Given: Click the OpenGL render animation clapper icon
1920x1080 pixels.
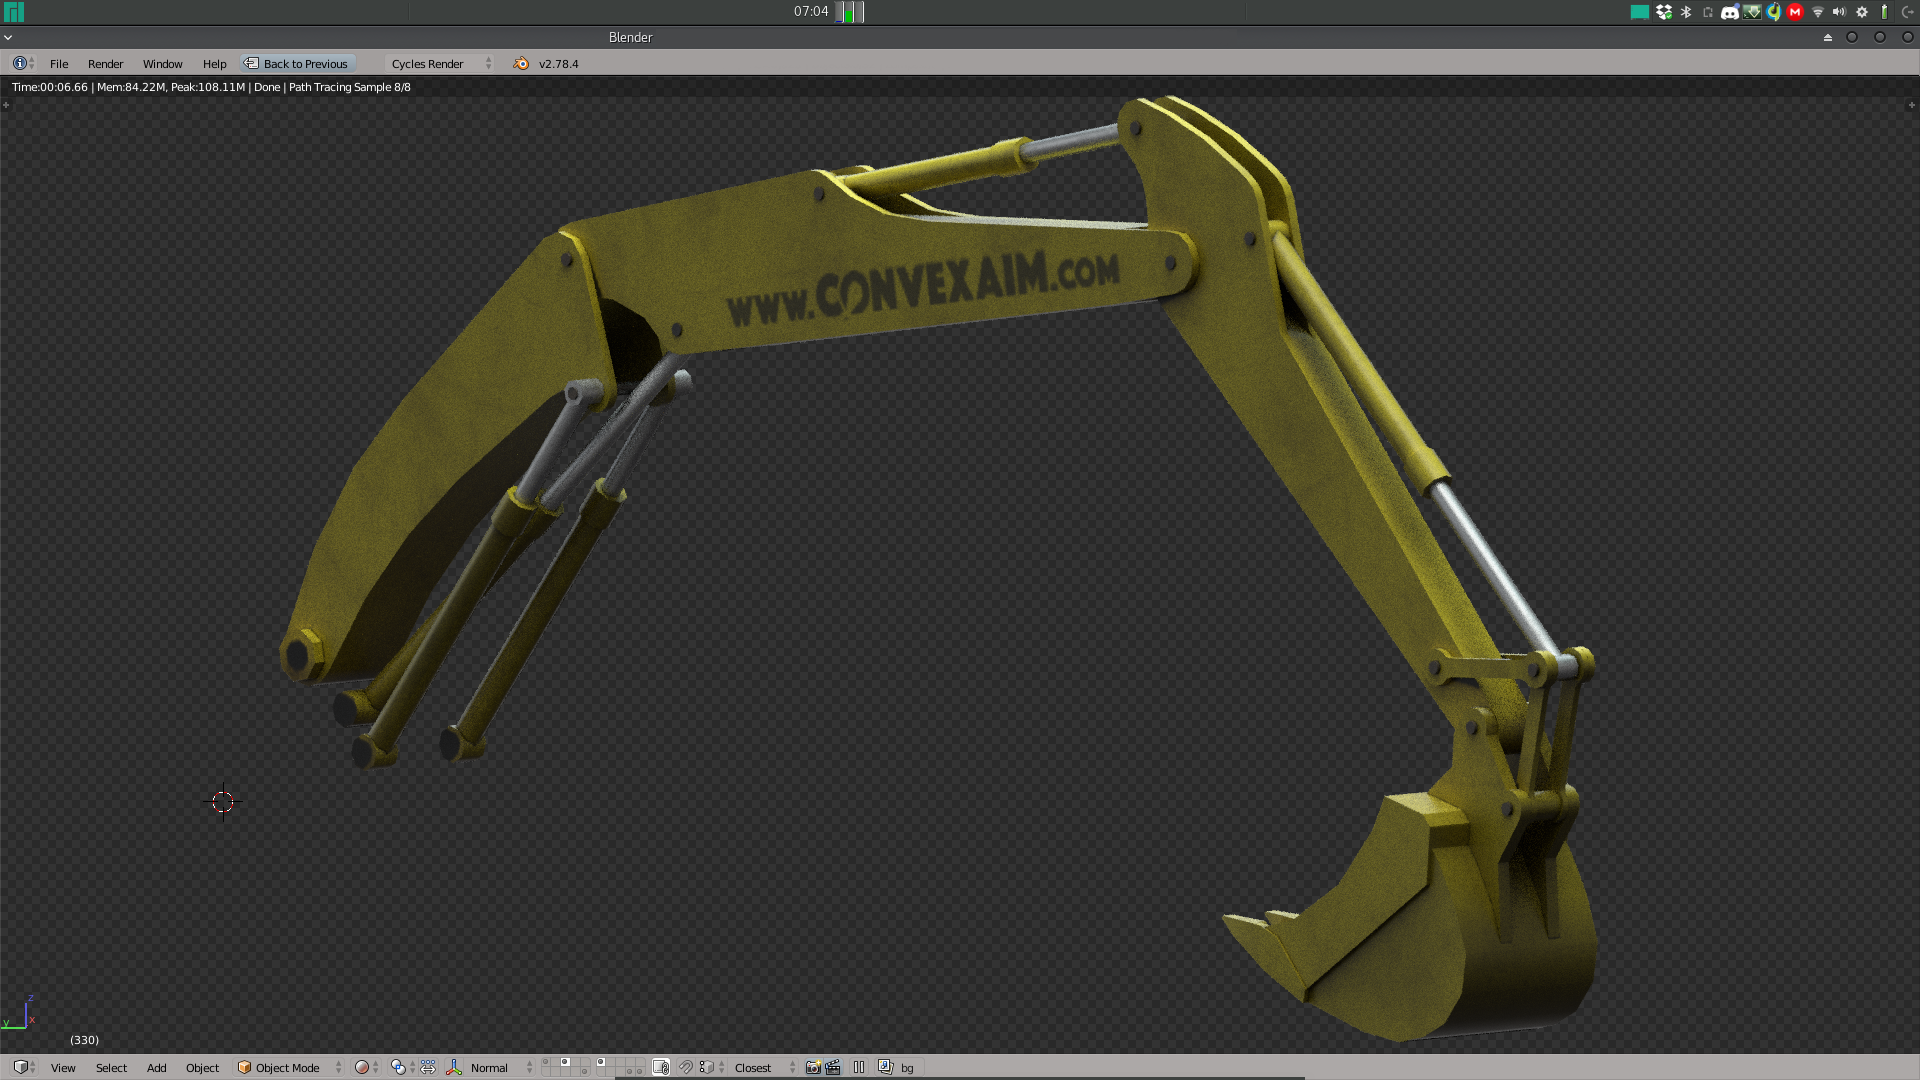Looking at the screenshot, I should coord(833,1067).
